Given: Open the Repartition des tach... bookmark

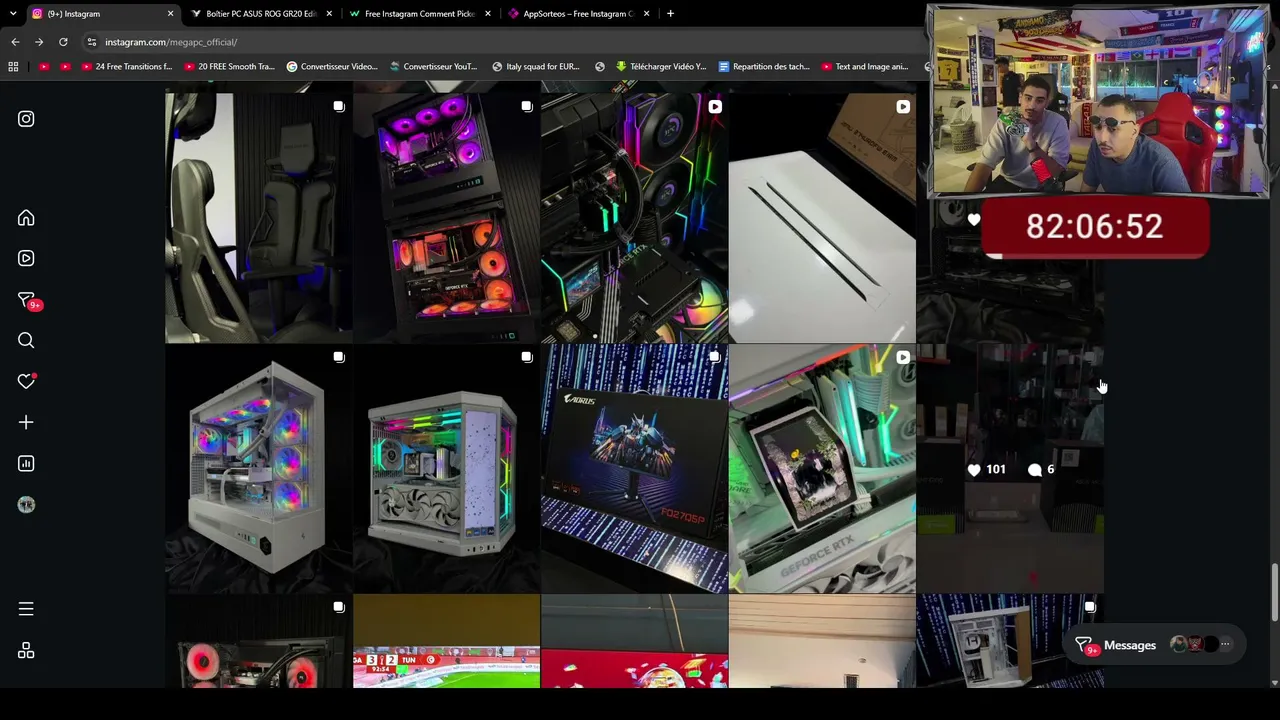Looking at the screenshot, I should 764,67.
